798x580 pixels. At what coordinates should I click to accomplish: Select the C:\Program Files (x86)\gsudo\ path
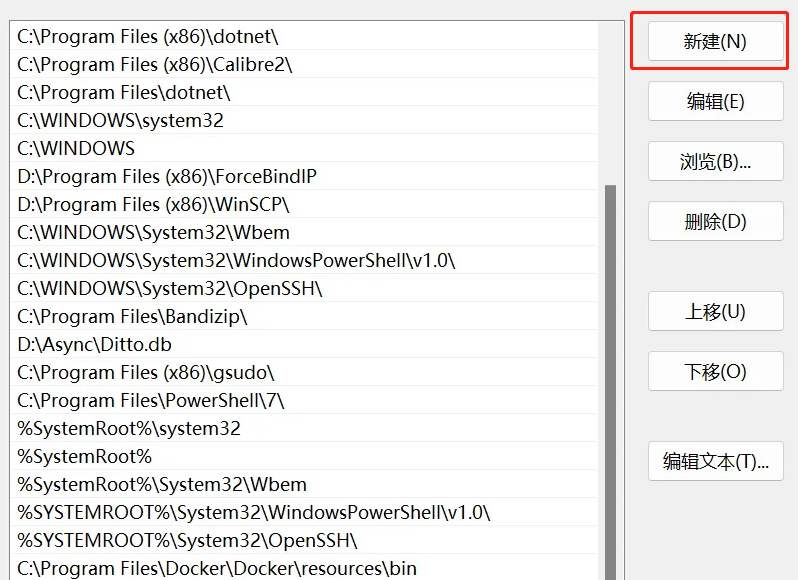pyautogui.click(x=146, y=373)
